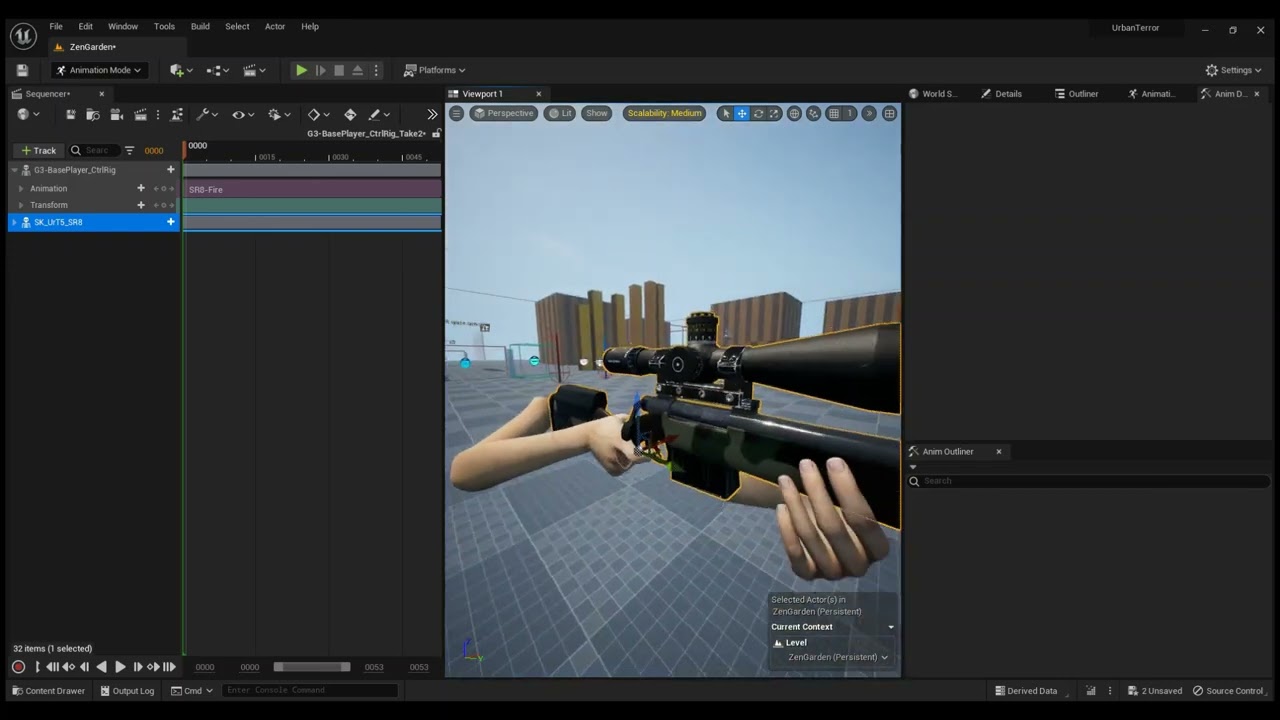The image size is (1280, 720).
Task: Open the diamond key options dropdown
Action: [x=319, y=115]
